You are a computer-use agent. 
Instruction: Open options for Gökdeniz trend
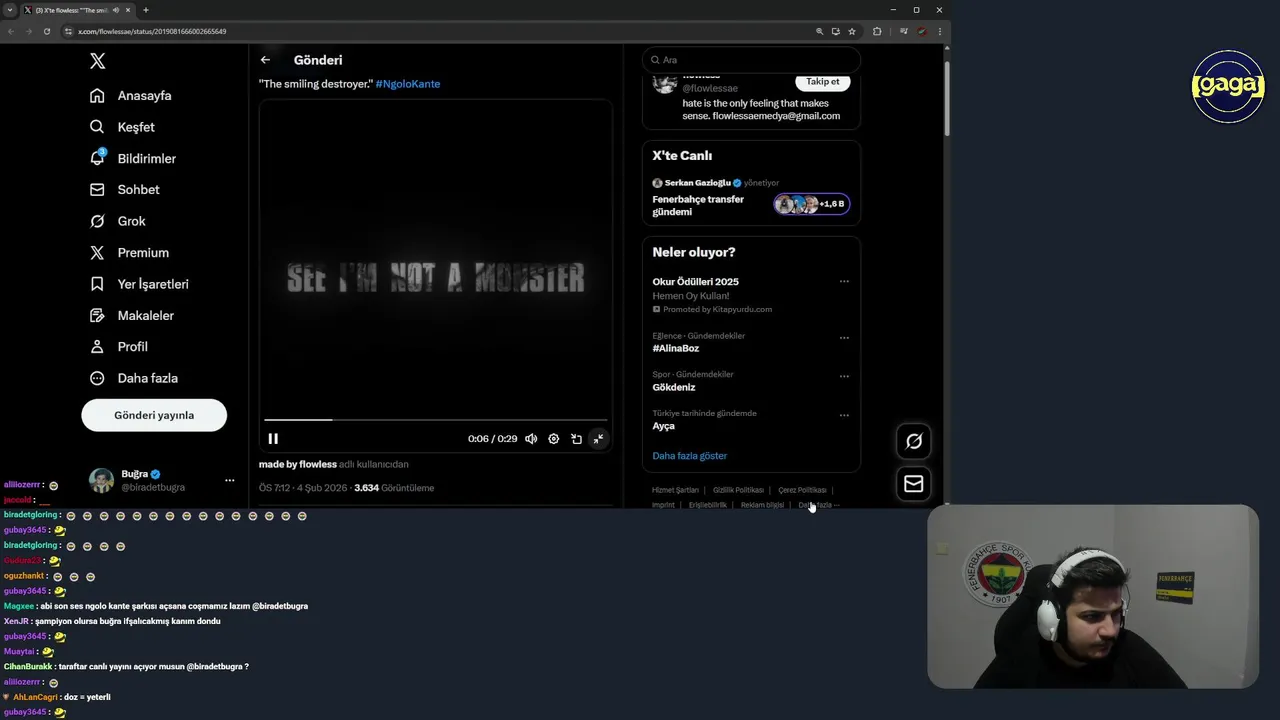click(844, 377)
